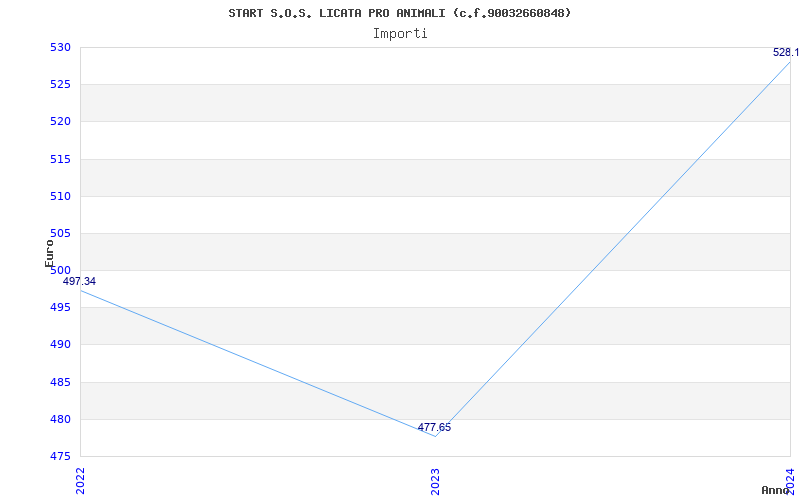
Task: Click the 2023 x-axis label
Action: [x=435, y=481]
